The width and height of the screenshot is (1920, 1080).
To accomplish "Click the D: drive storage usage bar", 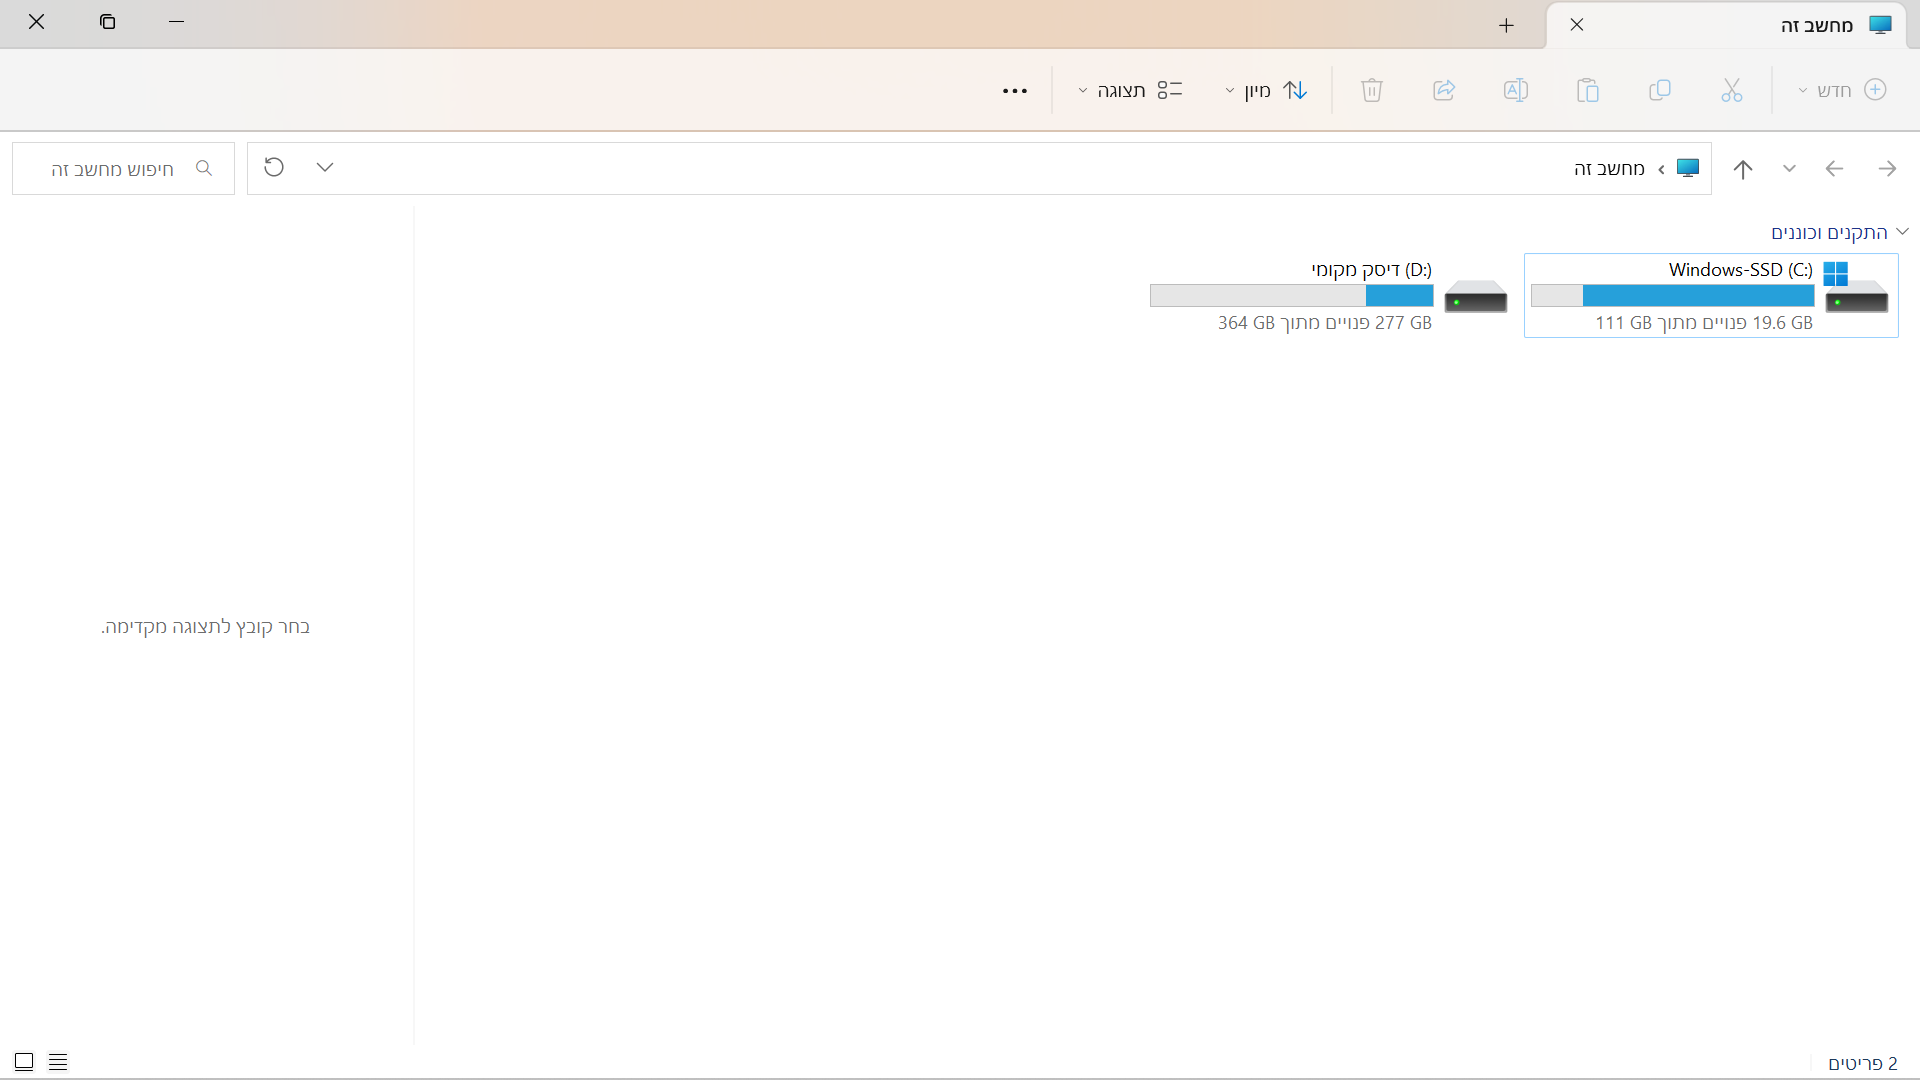I will pyautogui.click(x=1291, y=296).
